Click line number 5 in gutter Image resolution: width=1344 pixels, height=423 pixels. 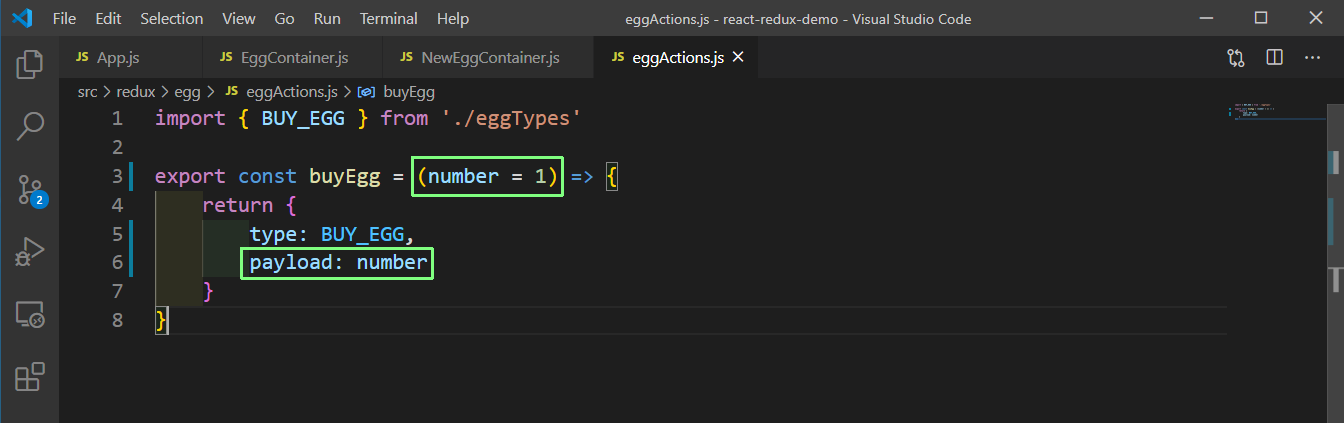tap(118, 234)
